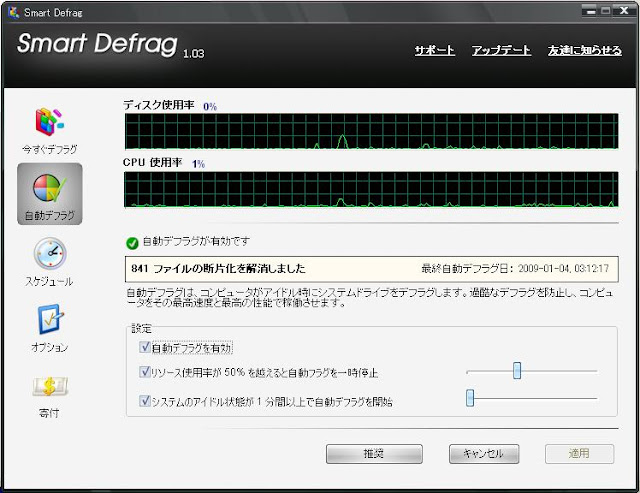The width and height of the screenshot is (640, 493).
Task: Click the 推奨 button
Action: coord(374,454)
